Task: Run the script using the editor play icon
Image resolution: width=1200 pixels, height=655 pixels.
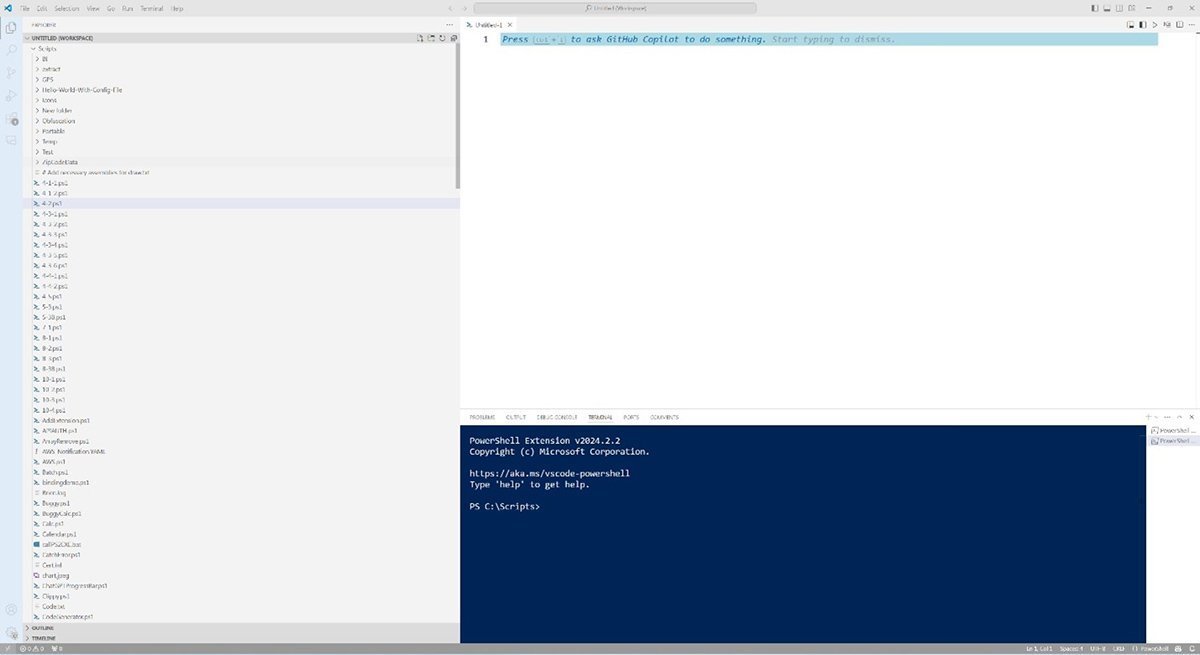Action: (1155, 23)
